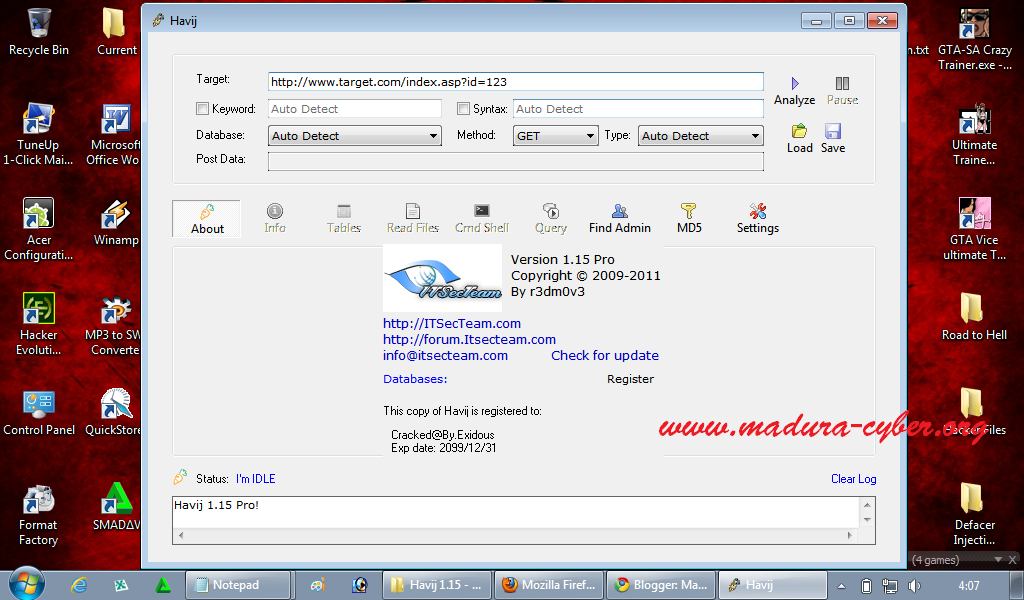This screenshot has height=600, width=1024.
Task: Select the Defacer Injection folder
Action: (974, 514)
